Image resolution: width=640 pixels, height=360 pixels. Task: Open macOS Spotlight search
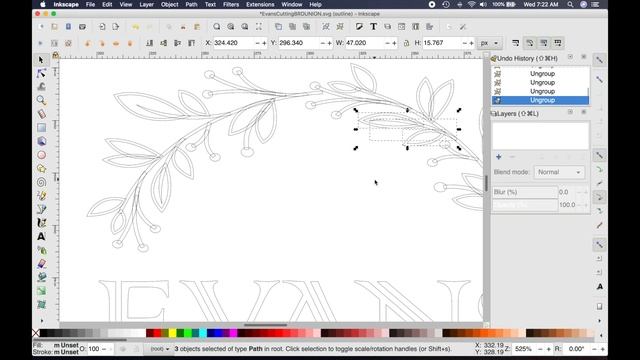[x=570, y=4]
